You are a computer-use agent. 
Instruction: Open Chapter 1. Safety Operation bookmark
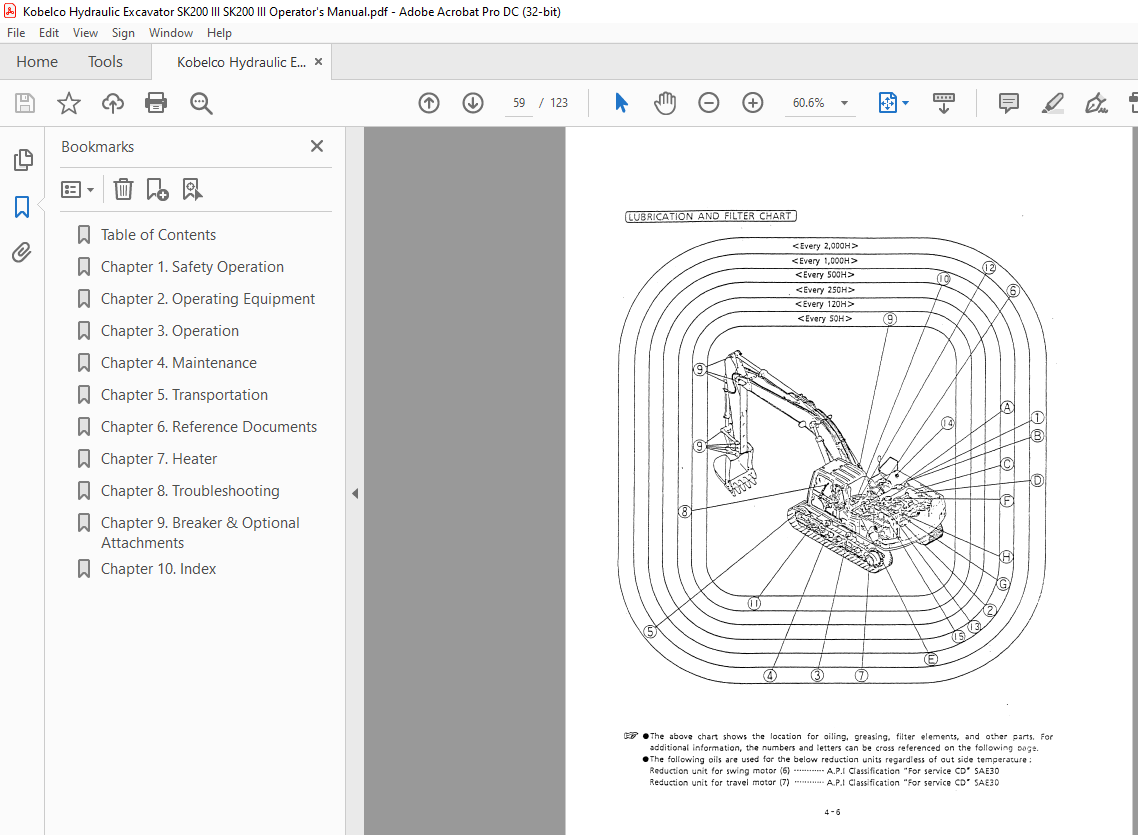(192, 267)
